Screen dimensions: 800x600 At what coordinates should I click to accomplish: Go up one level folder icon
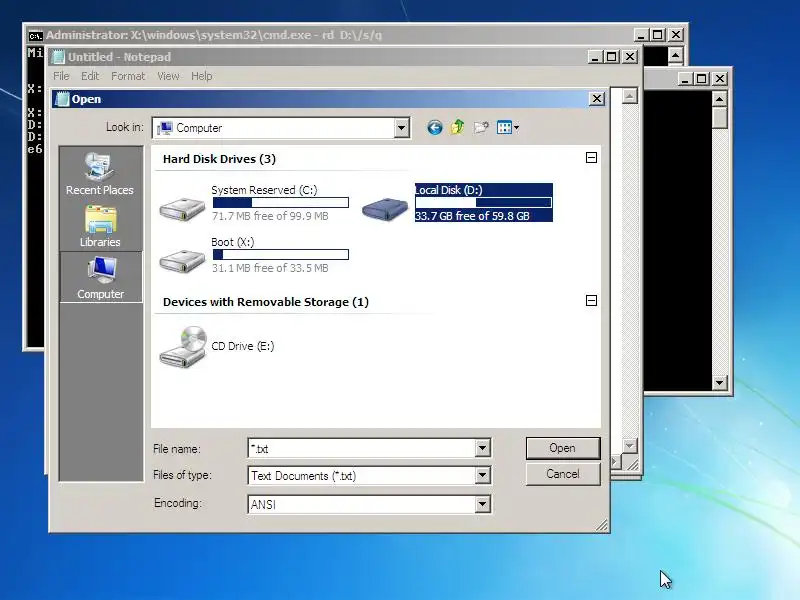458,127
